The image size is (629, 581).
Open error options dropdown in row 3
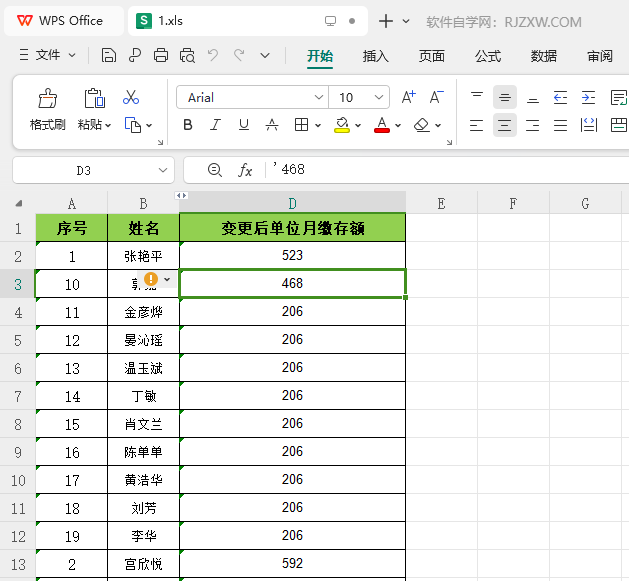(167, 279)
